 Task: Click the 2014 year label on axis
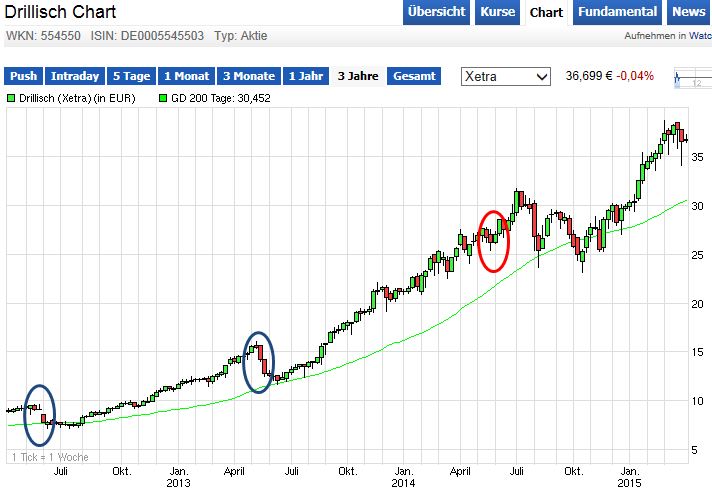[403, 482]
